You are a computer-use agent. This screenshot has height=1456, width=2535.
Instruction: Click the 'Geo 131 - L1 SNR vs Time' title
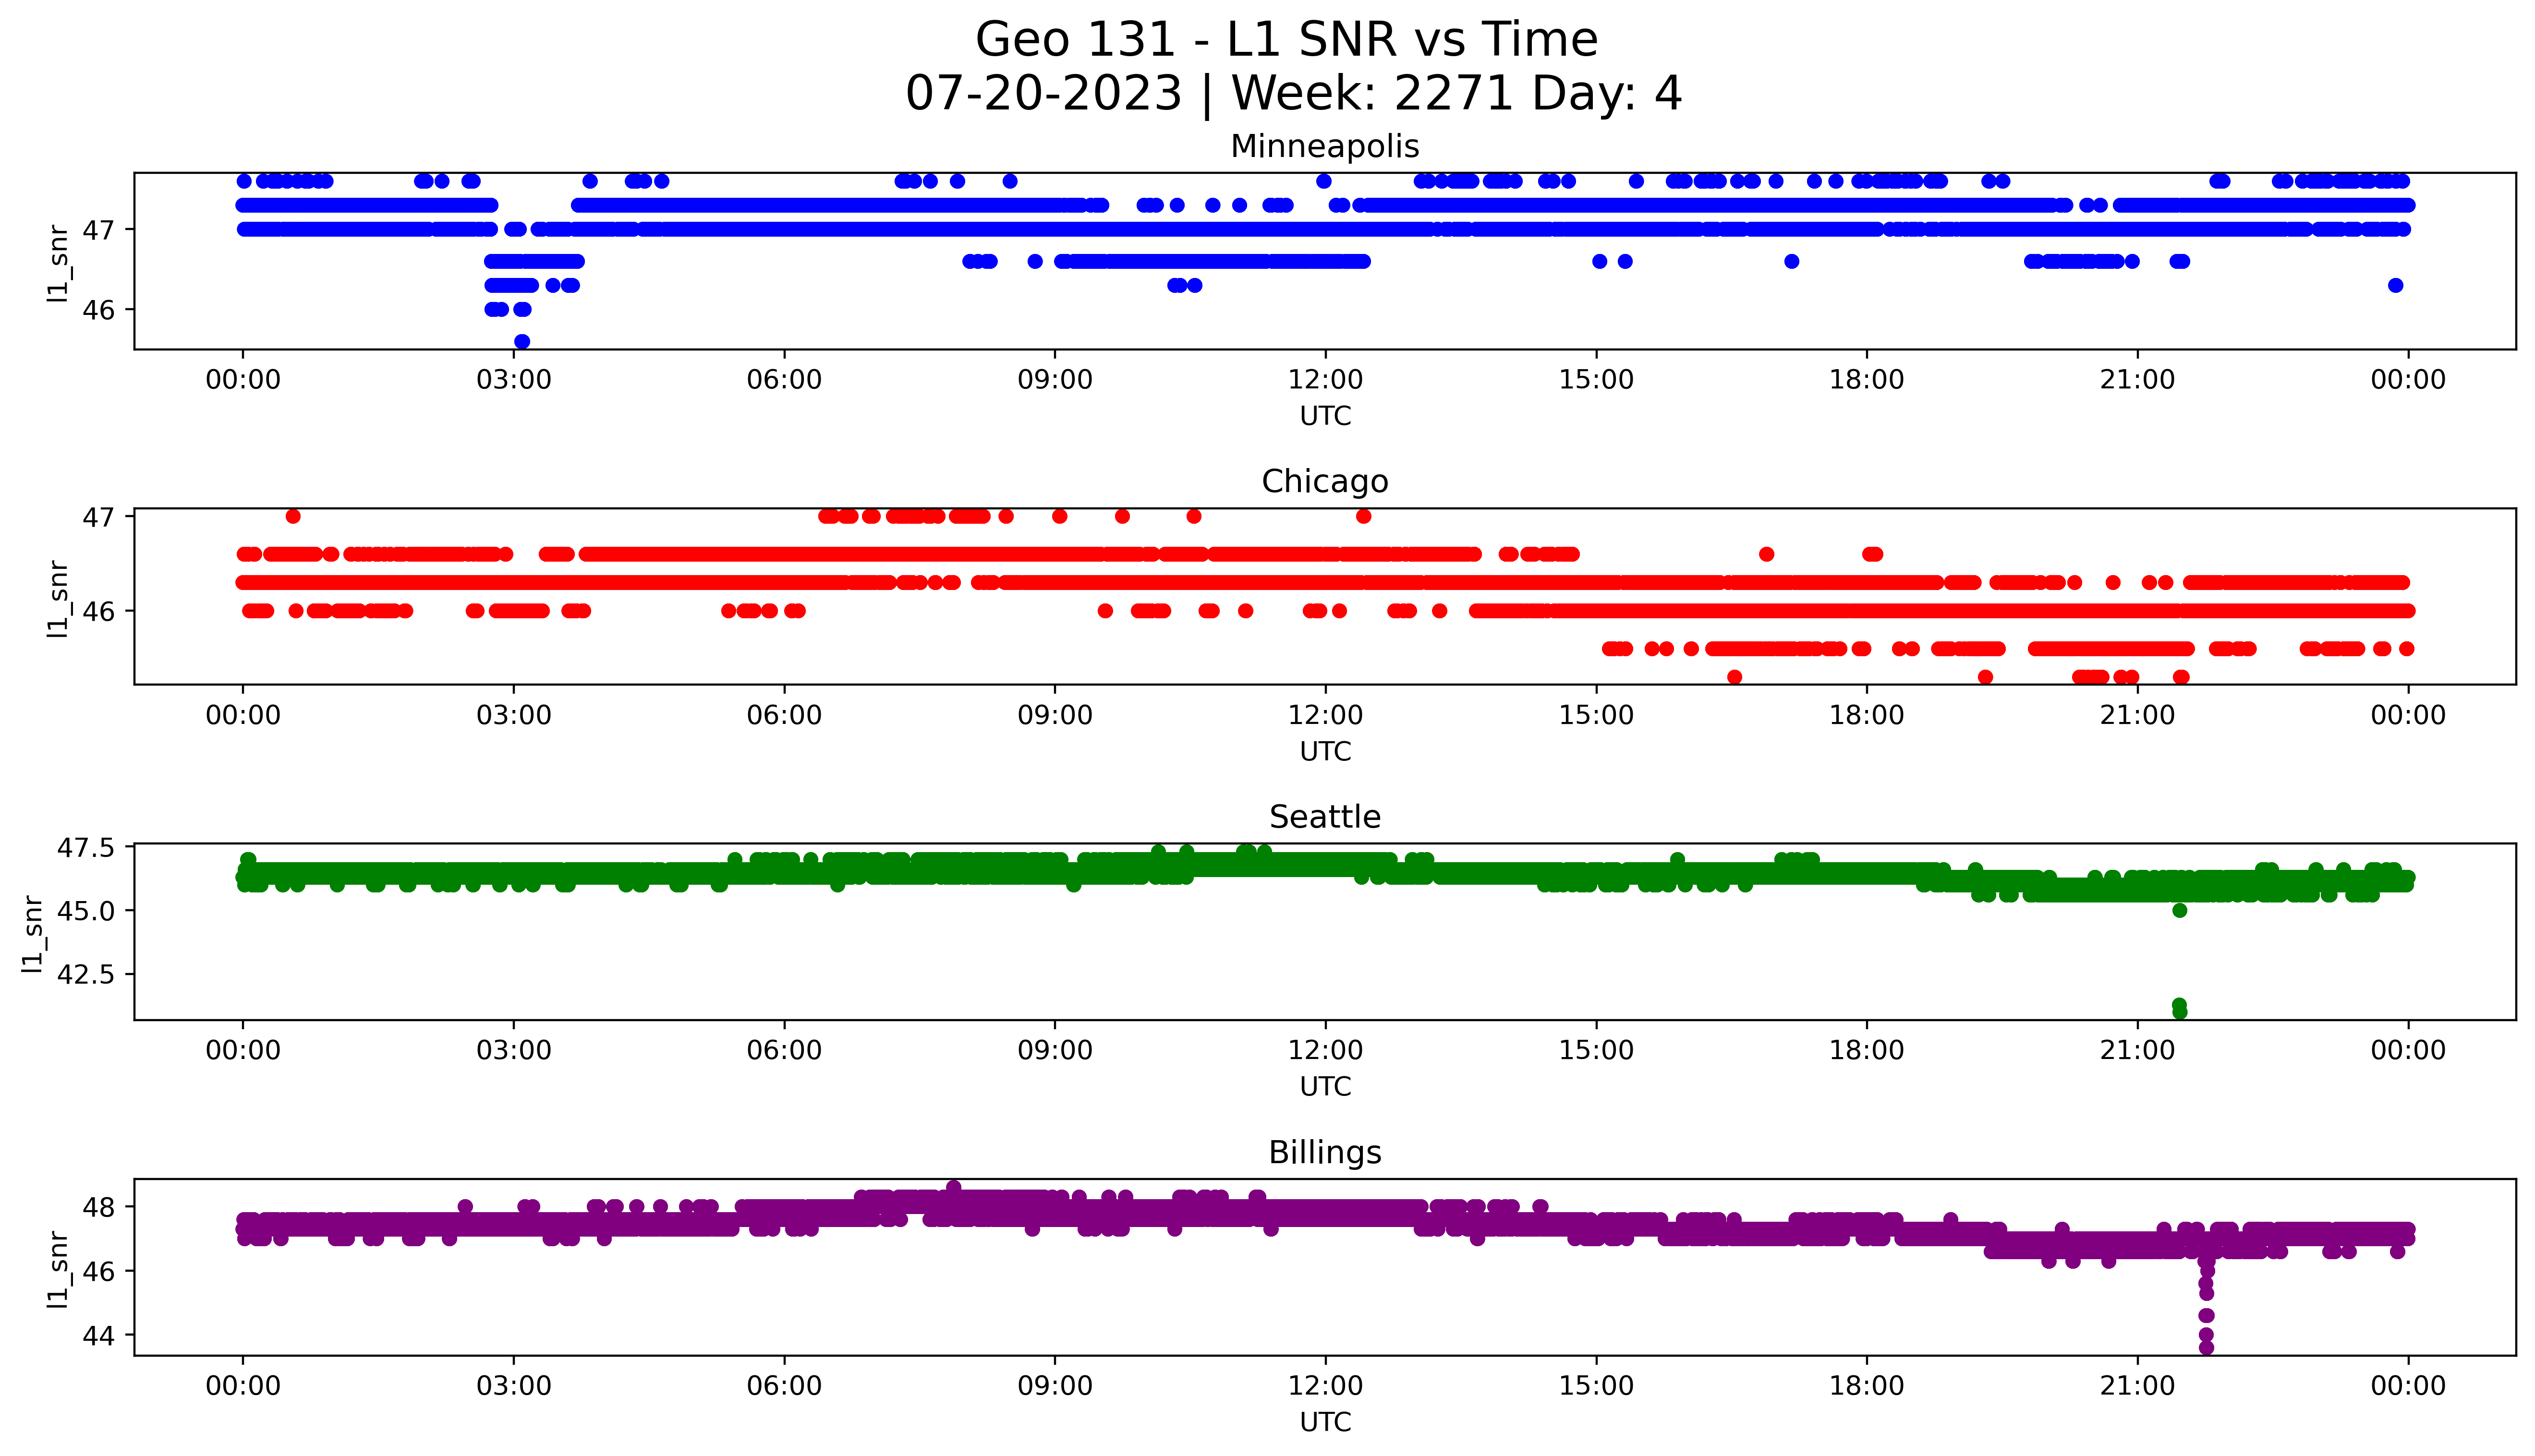coord(1286,40)
